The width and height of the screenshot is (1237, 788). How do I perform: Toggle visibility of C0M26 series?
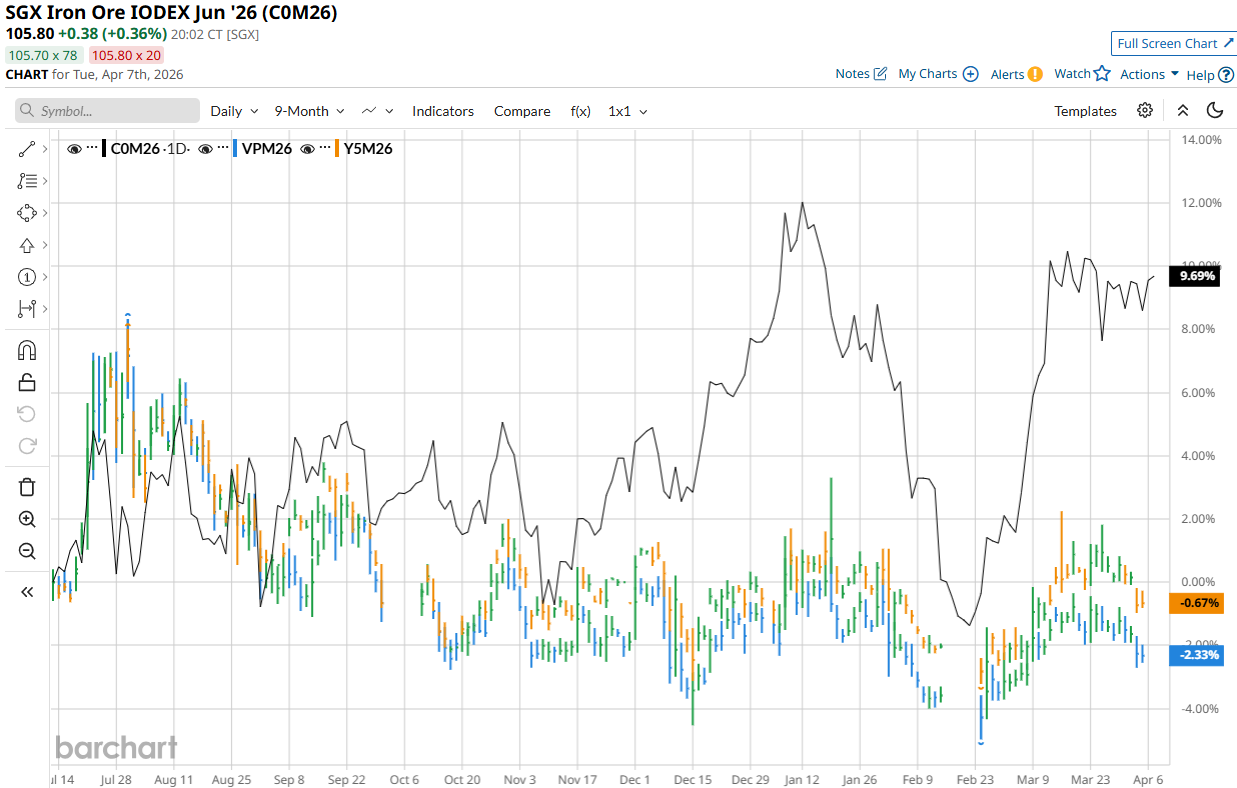tap(74, 149)
